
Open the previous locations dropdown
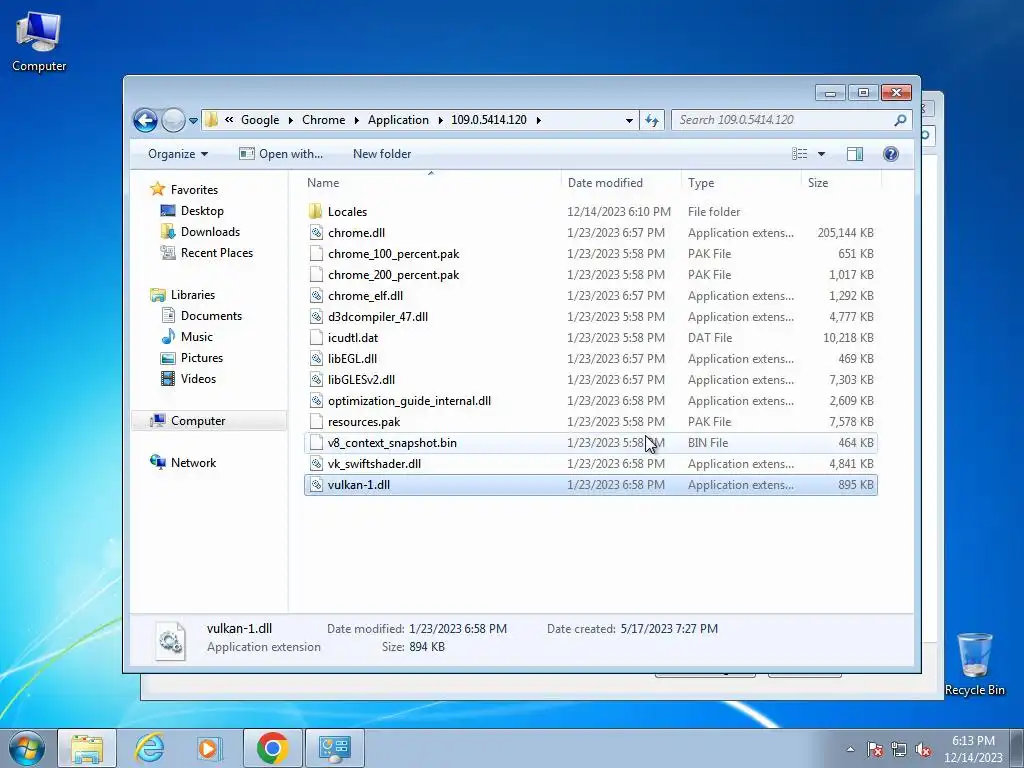click(629, 120)
